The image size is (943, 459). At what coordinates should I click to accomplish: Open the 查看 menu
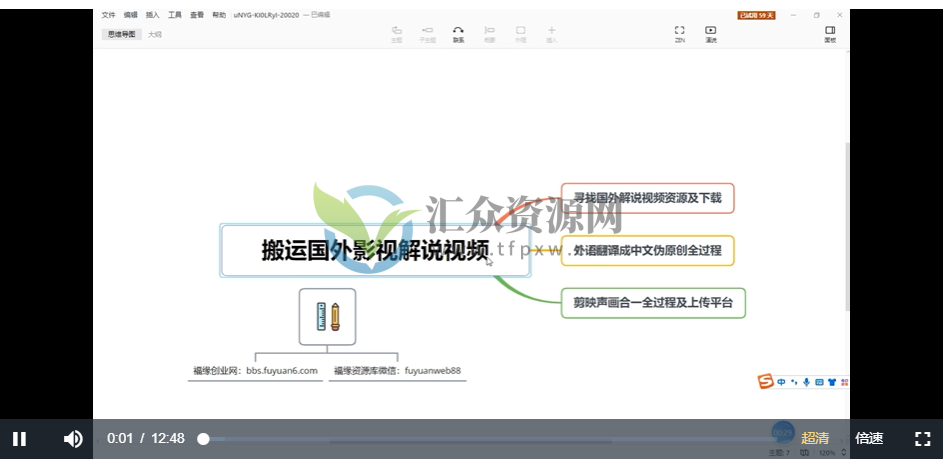click(x=197, y=15)
